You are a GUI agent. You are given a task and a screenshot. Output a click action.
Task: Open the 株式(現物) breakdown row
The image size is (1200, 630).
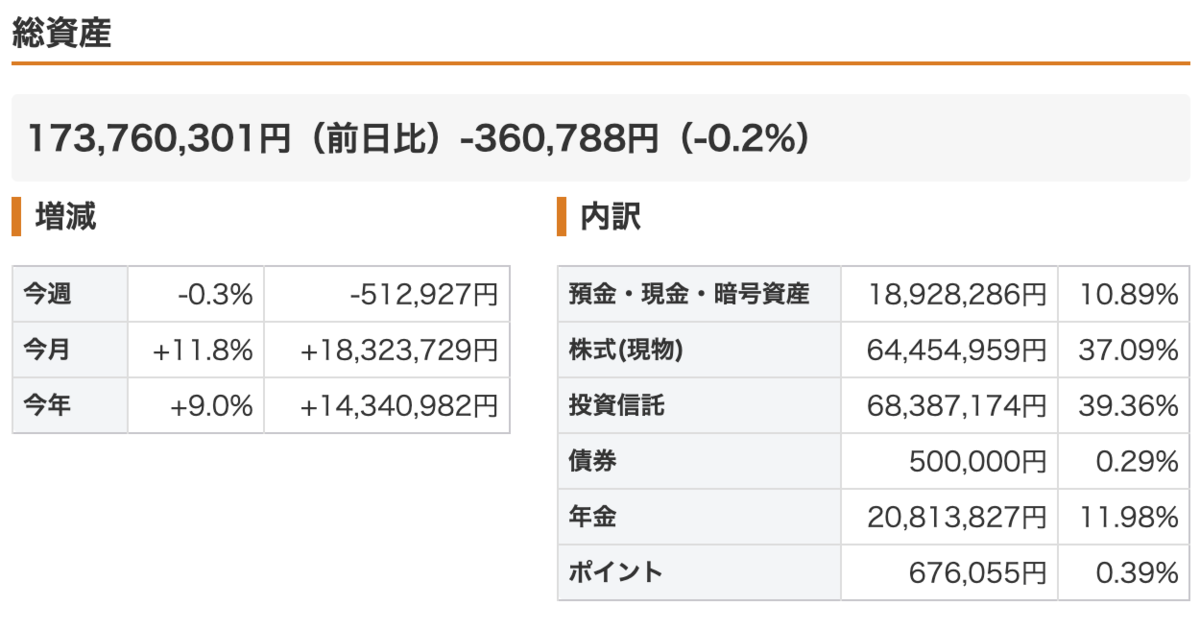tap(873, 350)
